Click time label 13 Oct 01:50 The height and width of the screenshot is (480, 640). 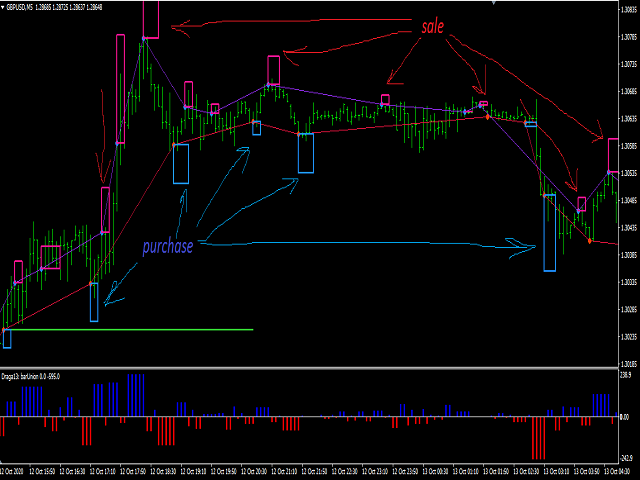tap(495, 471)
